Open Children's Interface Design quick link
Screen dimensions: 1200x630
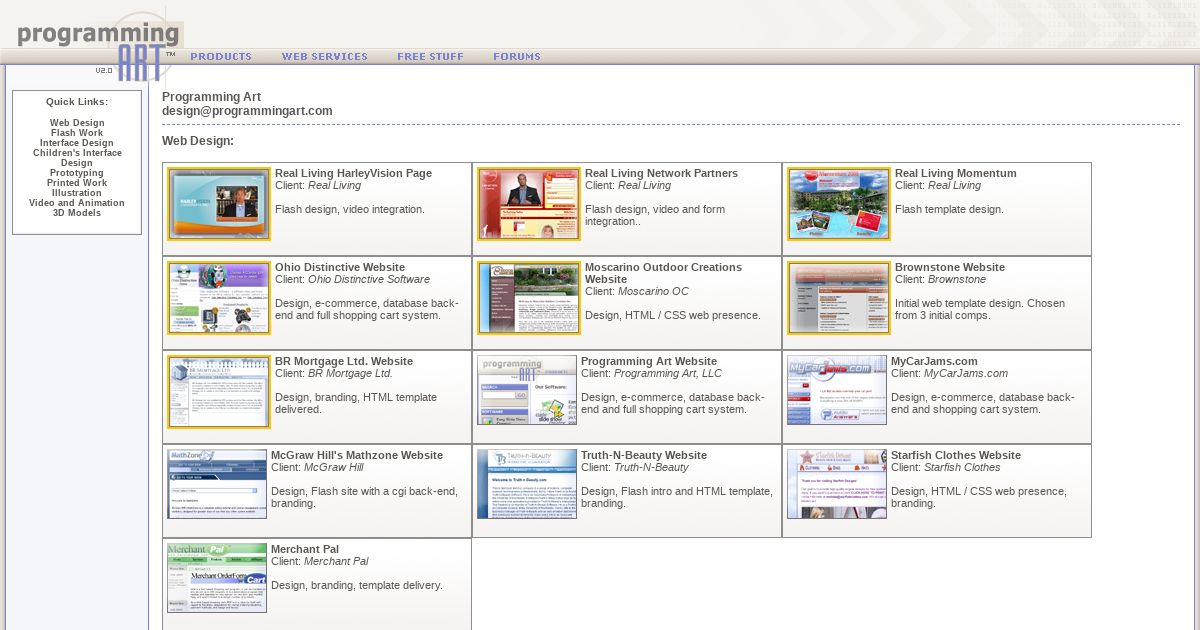click(77, 158)
